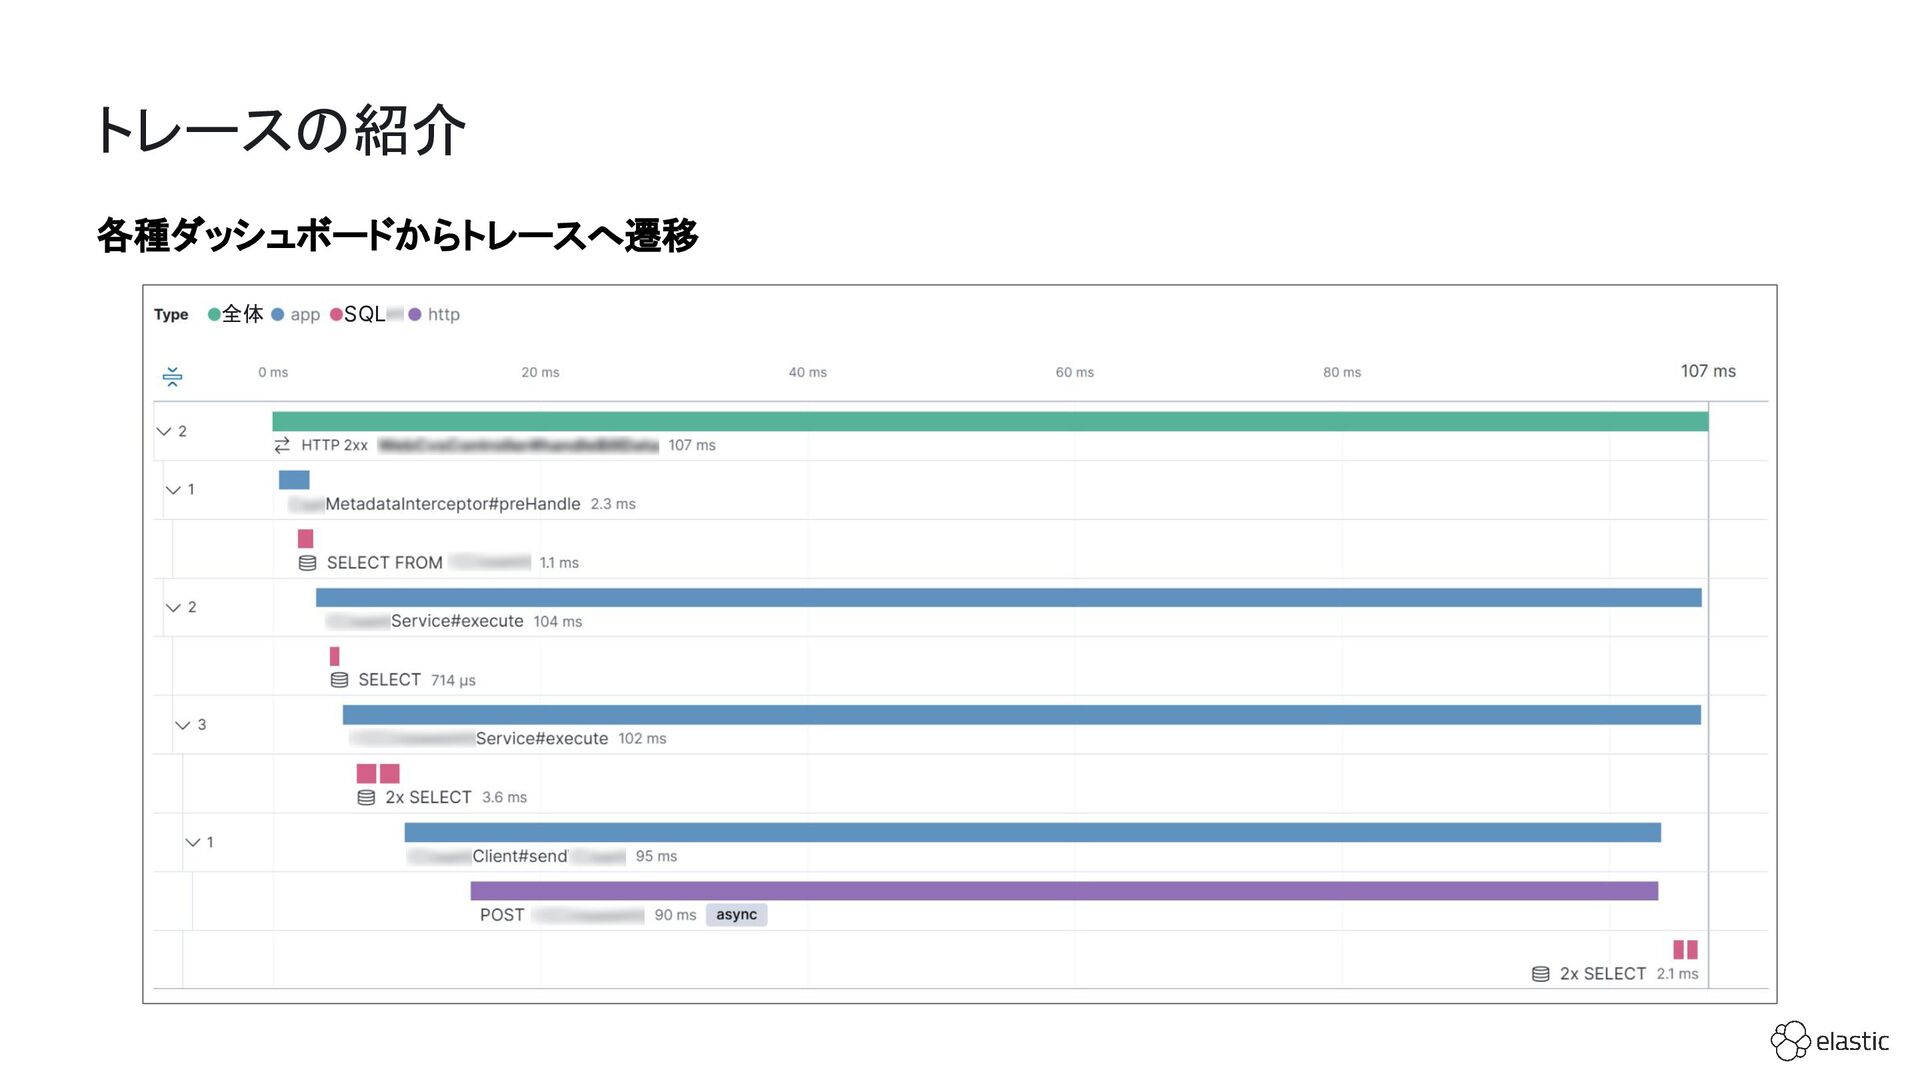Collapse the Client#send 95 ms row

coord(192,842)
